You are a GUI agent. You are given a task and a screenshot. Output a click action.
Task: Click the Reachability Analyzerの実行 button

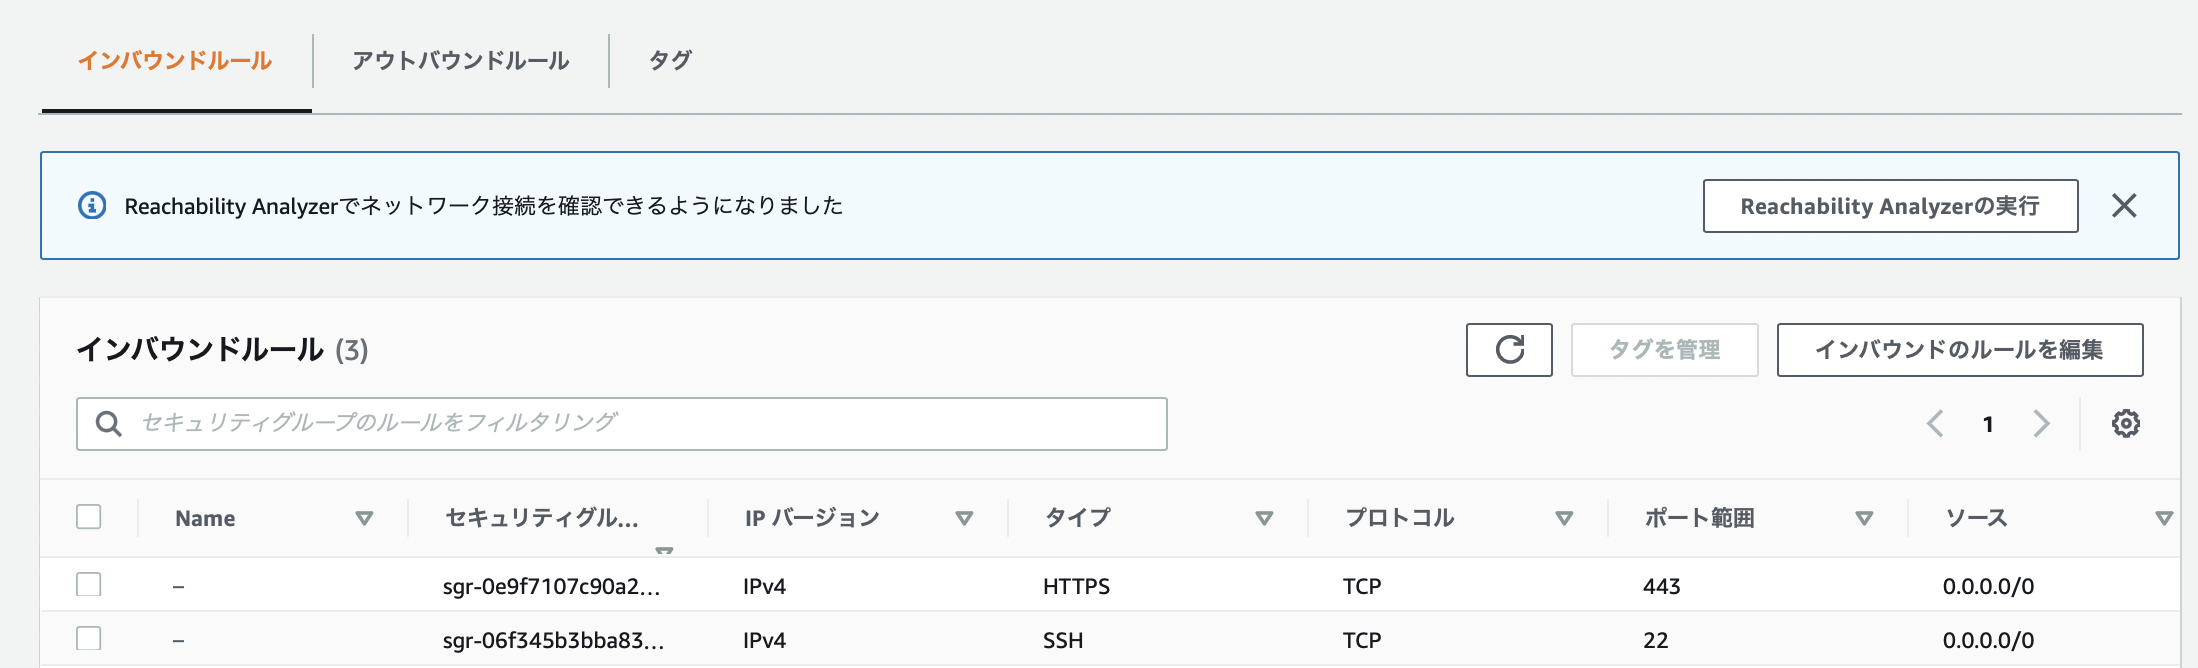1890,206
